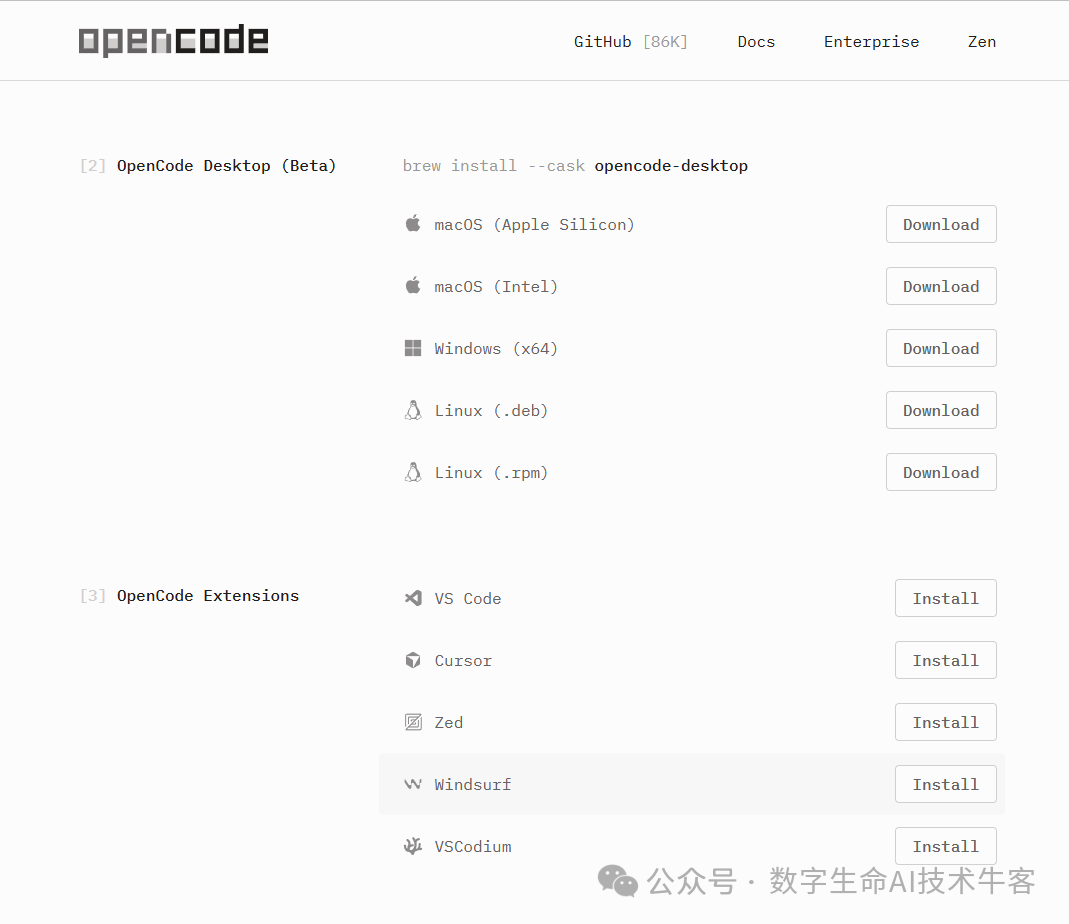Install the Zed extension

pos(946,722)
